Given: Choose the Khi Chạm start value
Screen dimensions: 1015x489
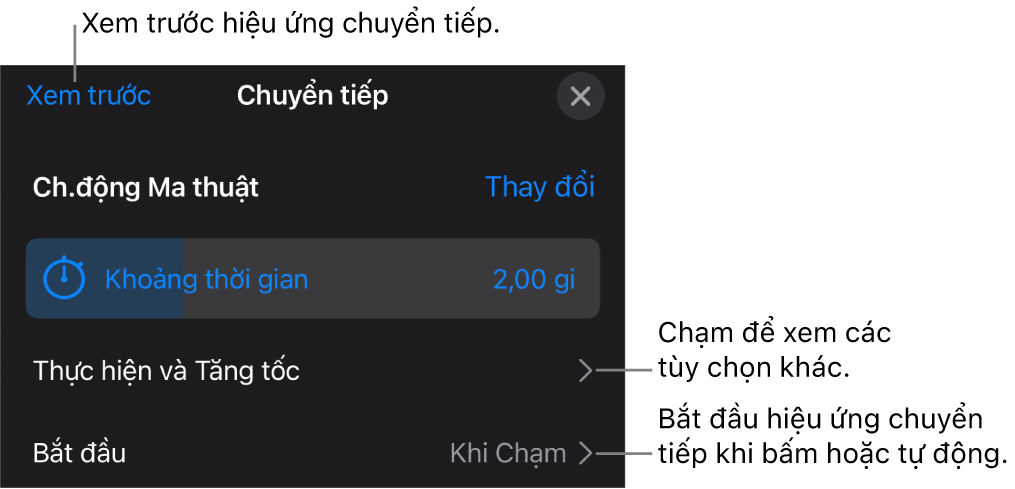Looking at the screenshot, I should click(x=508, y=453).
